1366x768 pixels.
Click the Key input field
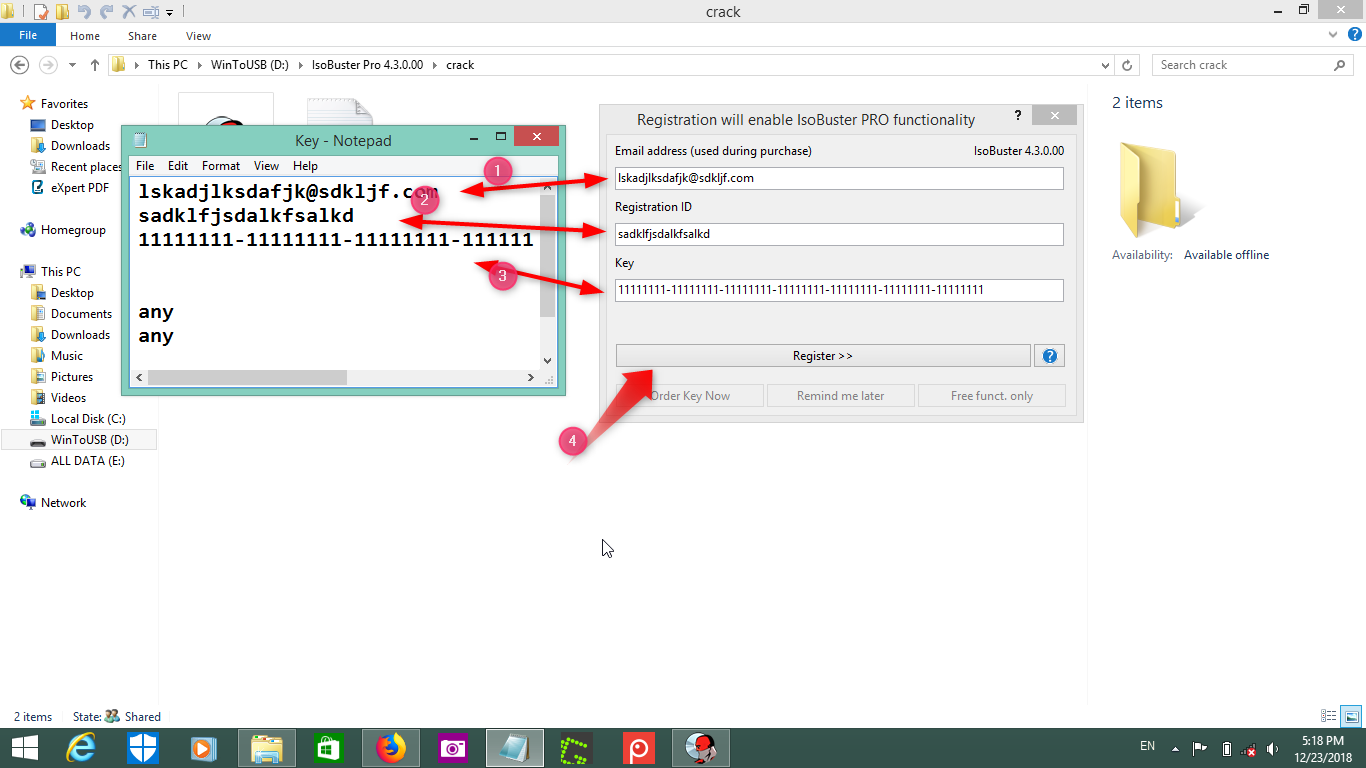pyautogui.click(x=839, y=290)
